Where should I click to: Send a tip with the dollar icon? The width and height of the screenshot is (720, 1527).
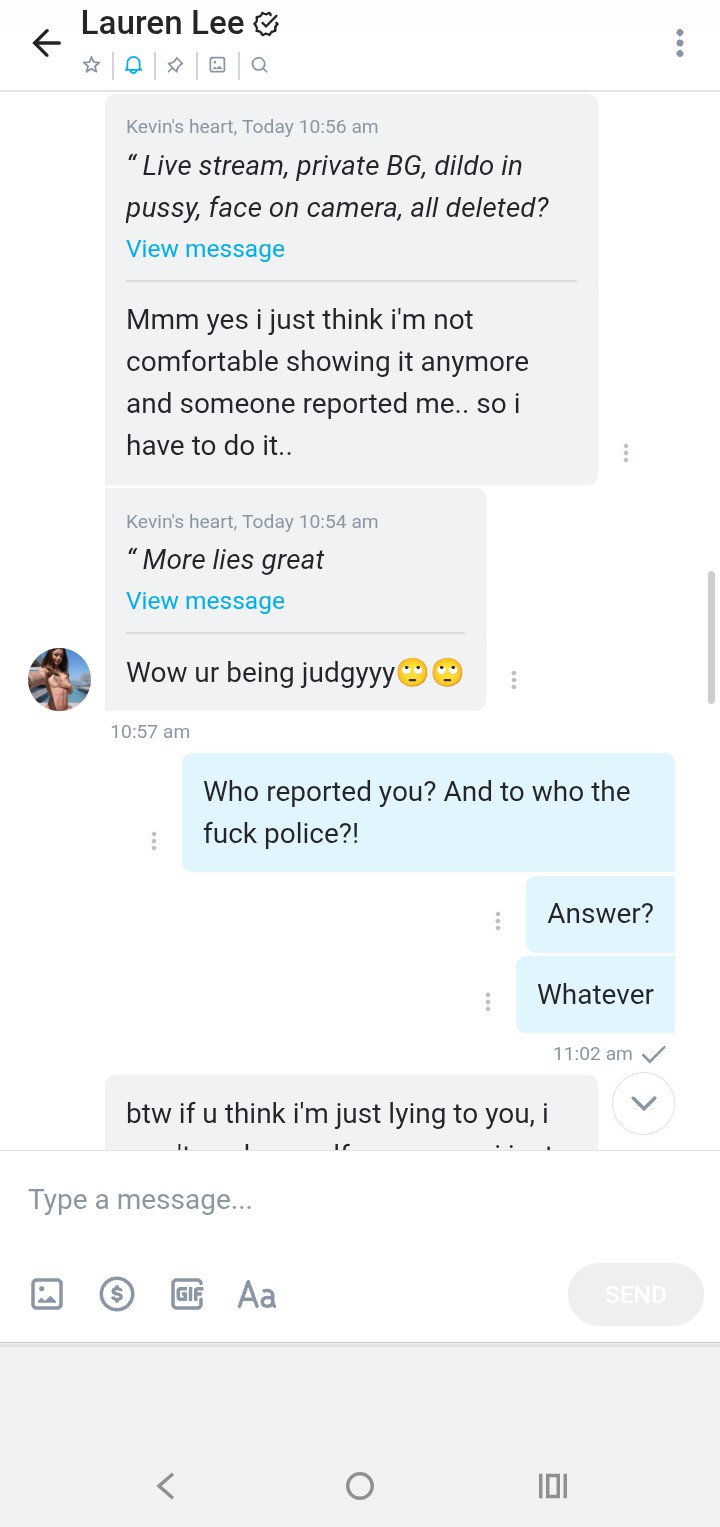[117, 1294]
